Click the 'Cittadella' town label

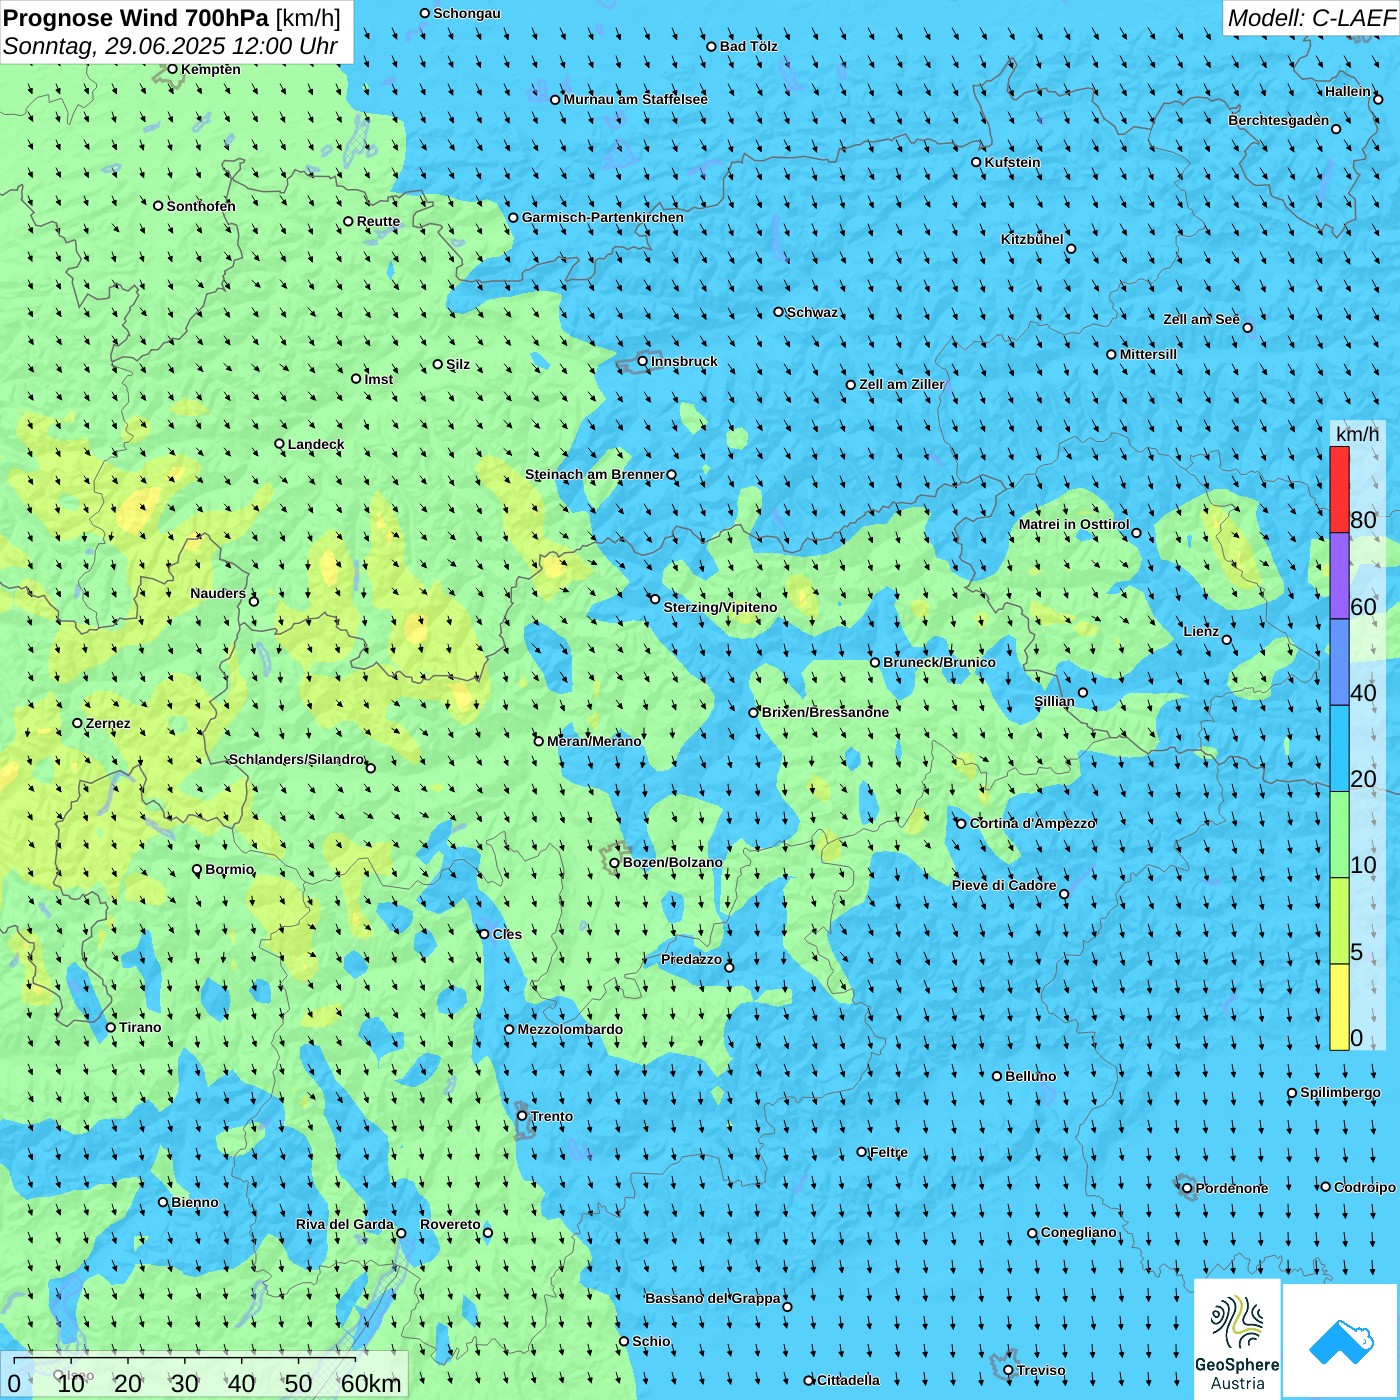[848, 1380]
